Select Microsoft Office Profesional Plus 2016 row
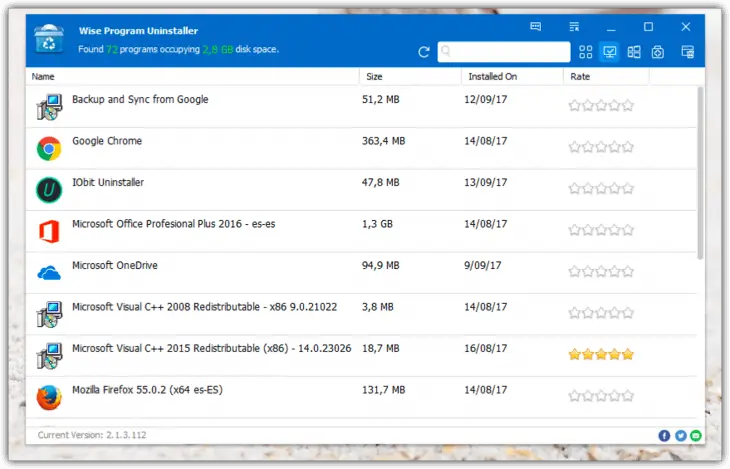The image size is (730, 469). [x=173, y=224]
